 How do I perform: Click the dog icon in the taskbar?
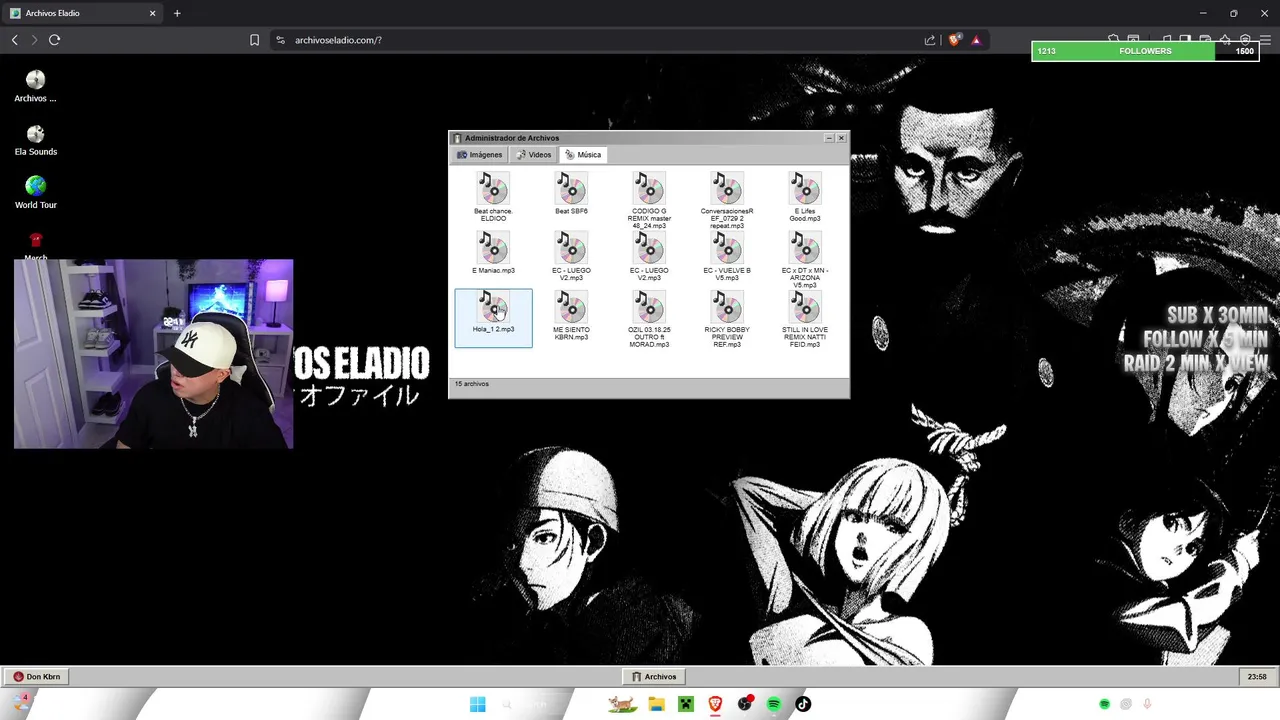[623, 704]
